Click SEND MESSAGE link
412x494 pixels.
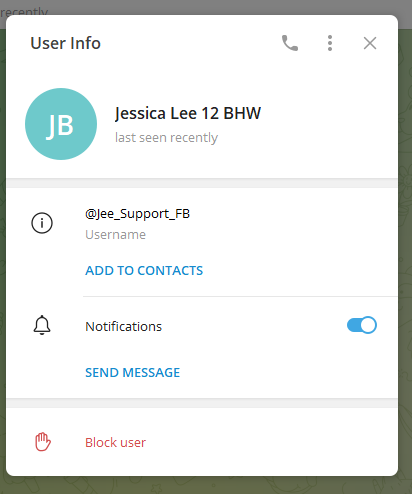pyautogui.click(x=133, y=372)
